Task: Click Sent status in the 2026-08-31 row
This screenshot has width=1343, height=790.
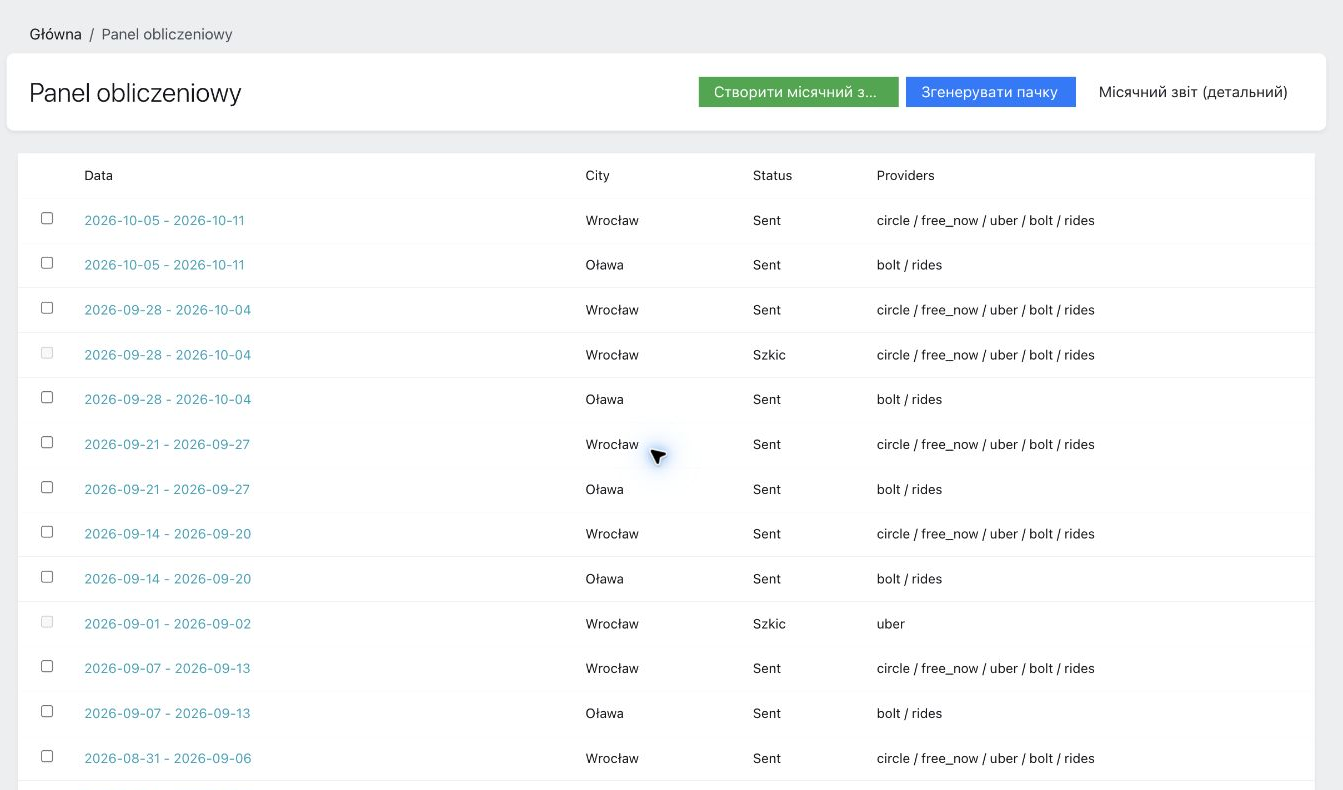Action: point(767,758)
